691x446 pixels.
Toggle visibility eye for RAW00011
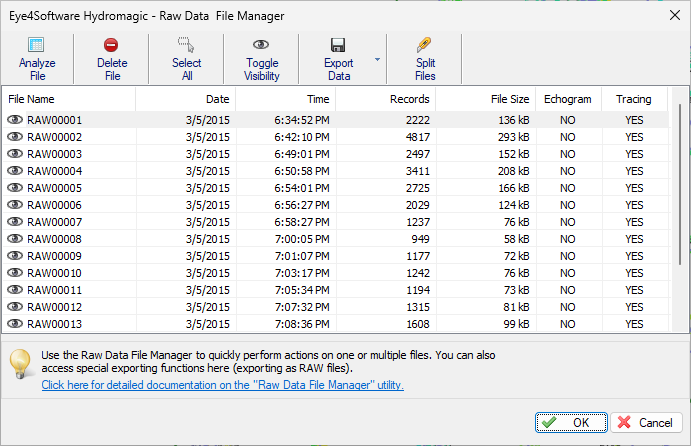click(15, 290)
